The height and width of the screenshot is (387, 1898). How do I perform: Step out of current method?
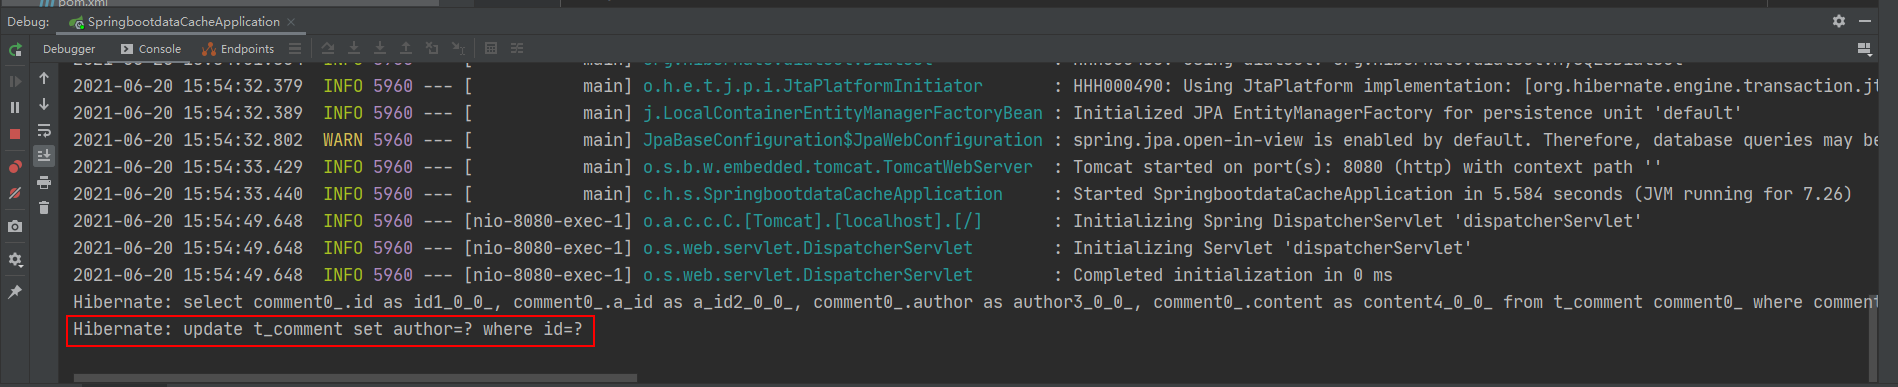406,48
